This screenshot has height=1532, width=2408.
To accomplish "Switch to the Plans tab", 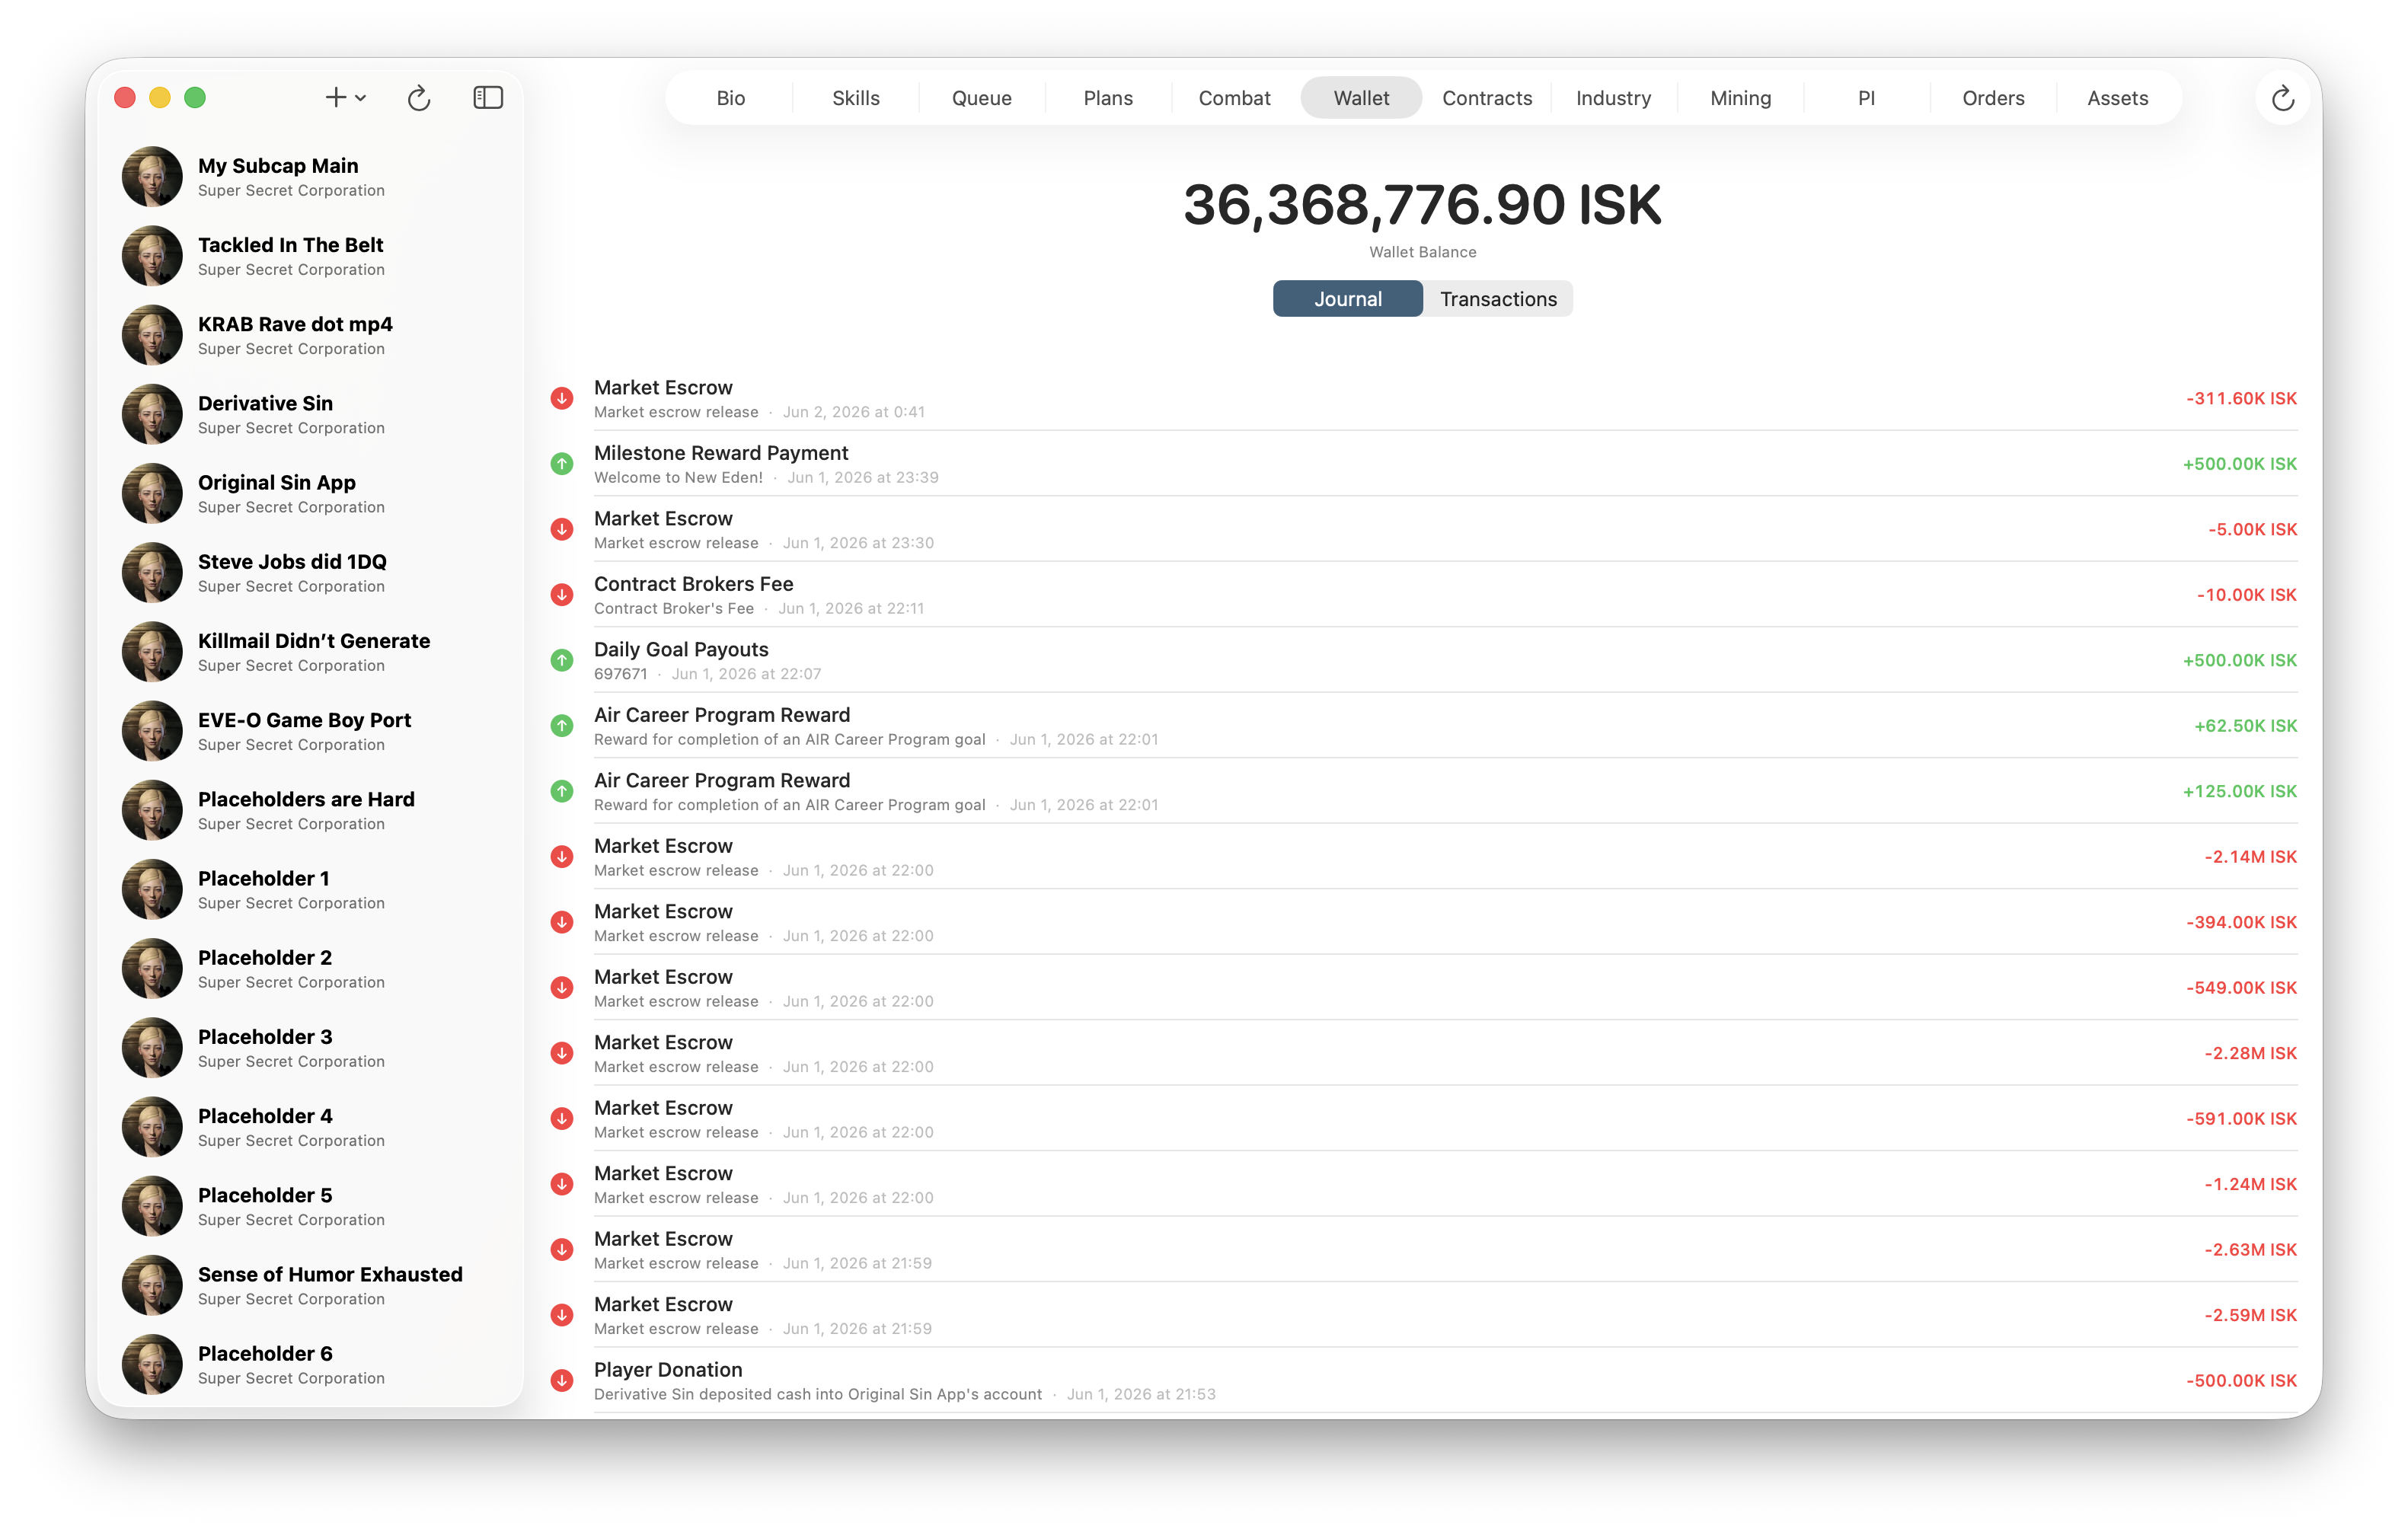I will 1108,98.
